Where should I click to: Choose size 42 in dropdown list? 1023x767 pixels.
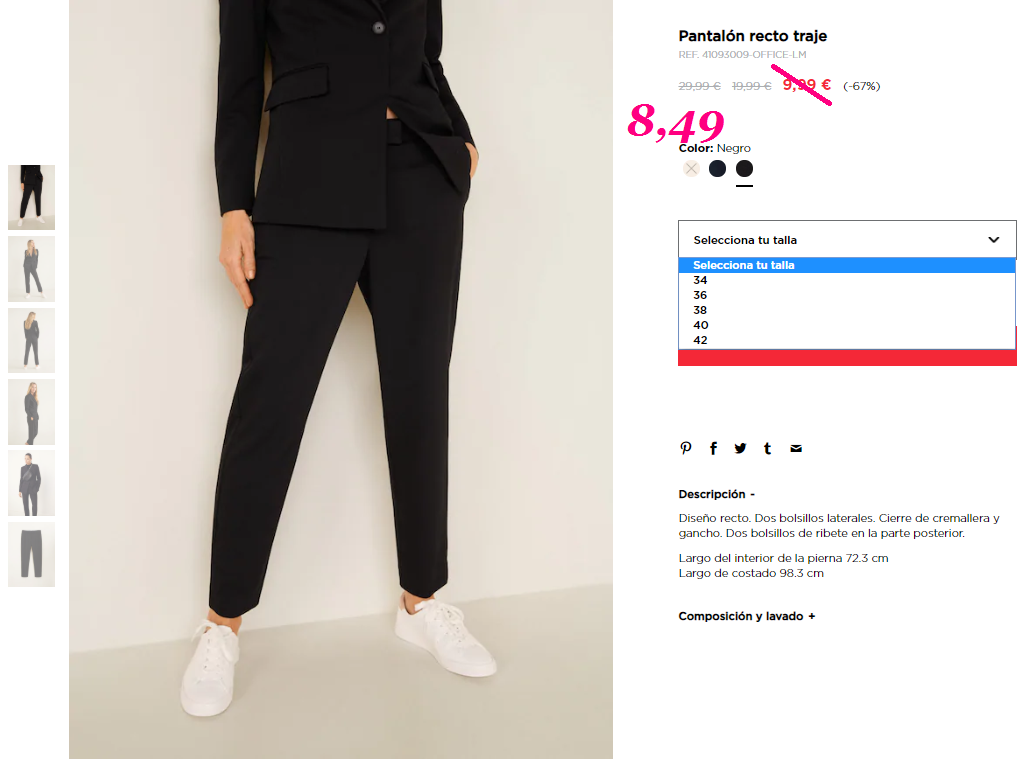point(847,340)
